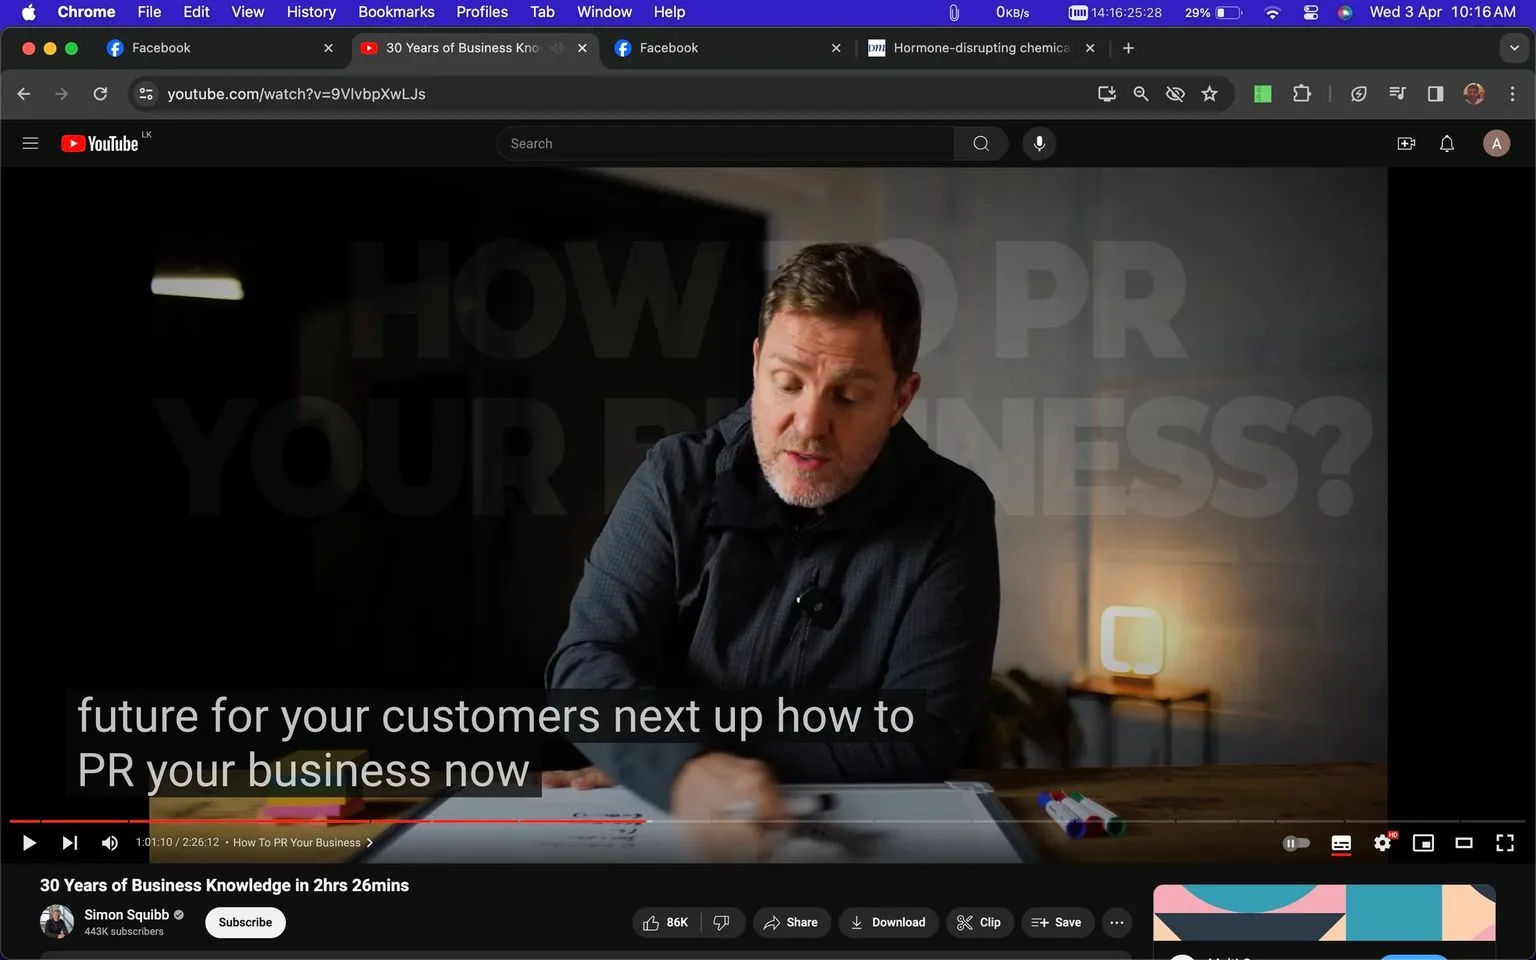Bookmark this page with the star
1536x960 pixels.
1209,93
